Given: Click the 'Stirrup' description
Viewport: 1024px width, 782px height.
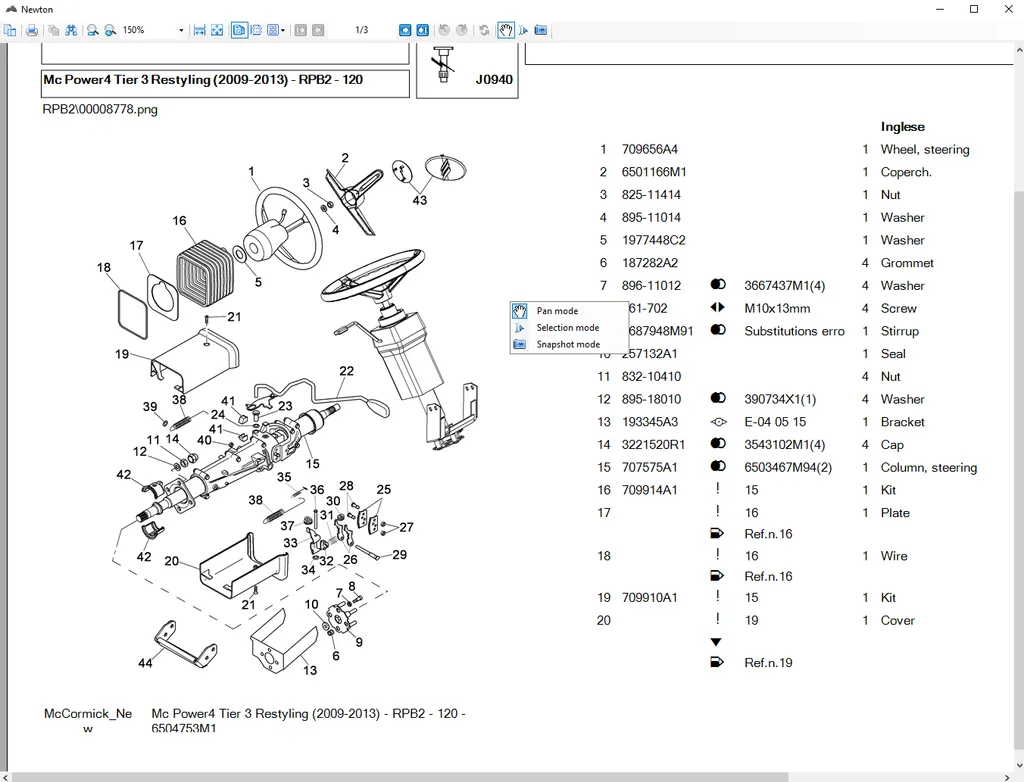Looking at the screenshot, I should coord(899,331).
